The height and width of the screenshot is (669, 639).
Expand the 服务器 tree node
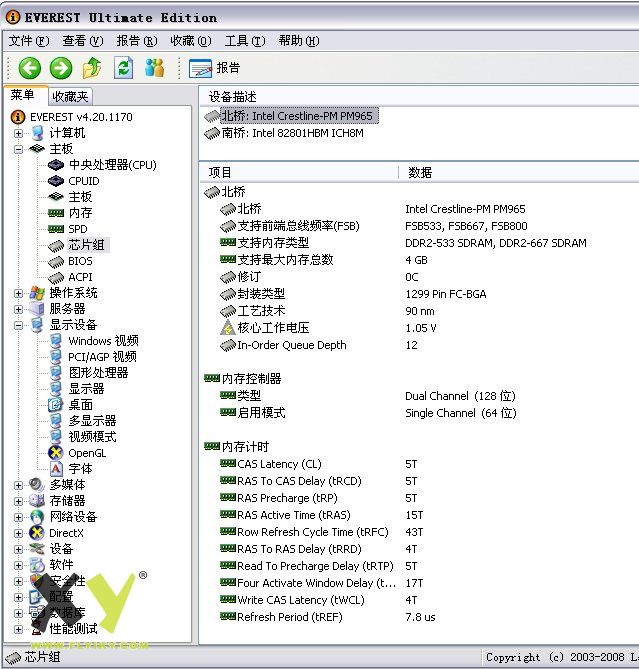[x=18, y=309]
